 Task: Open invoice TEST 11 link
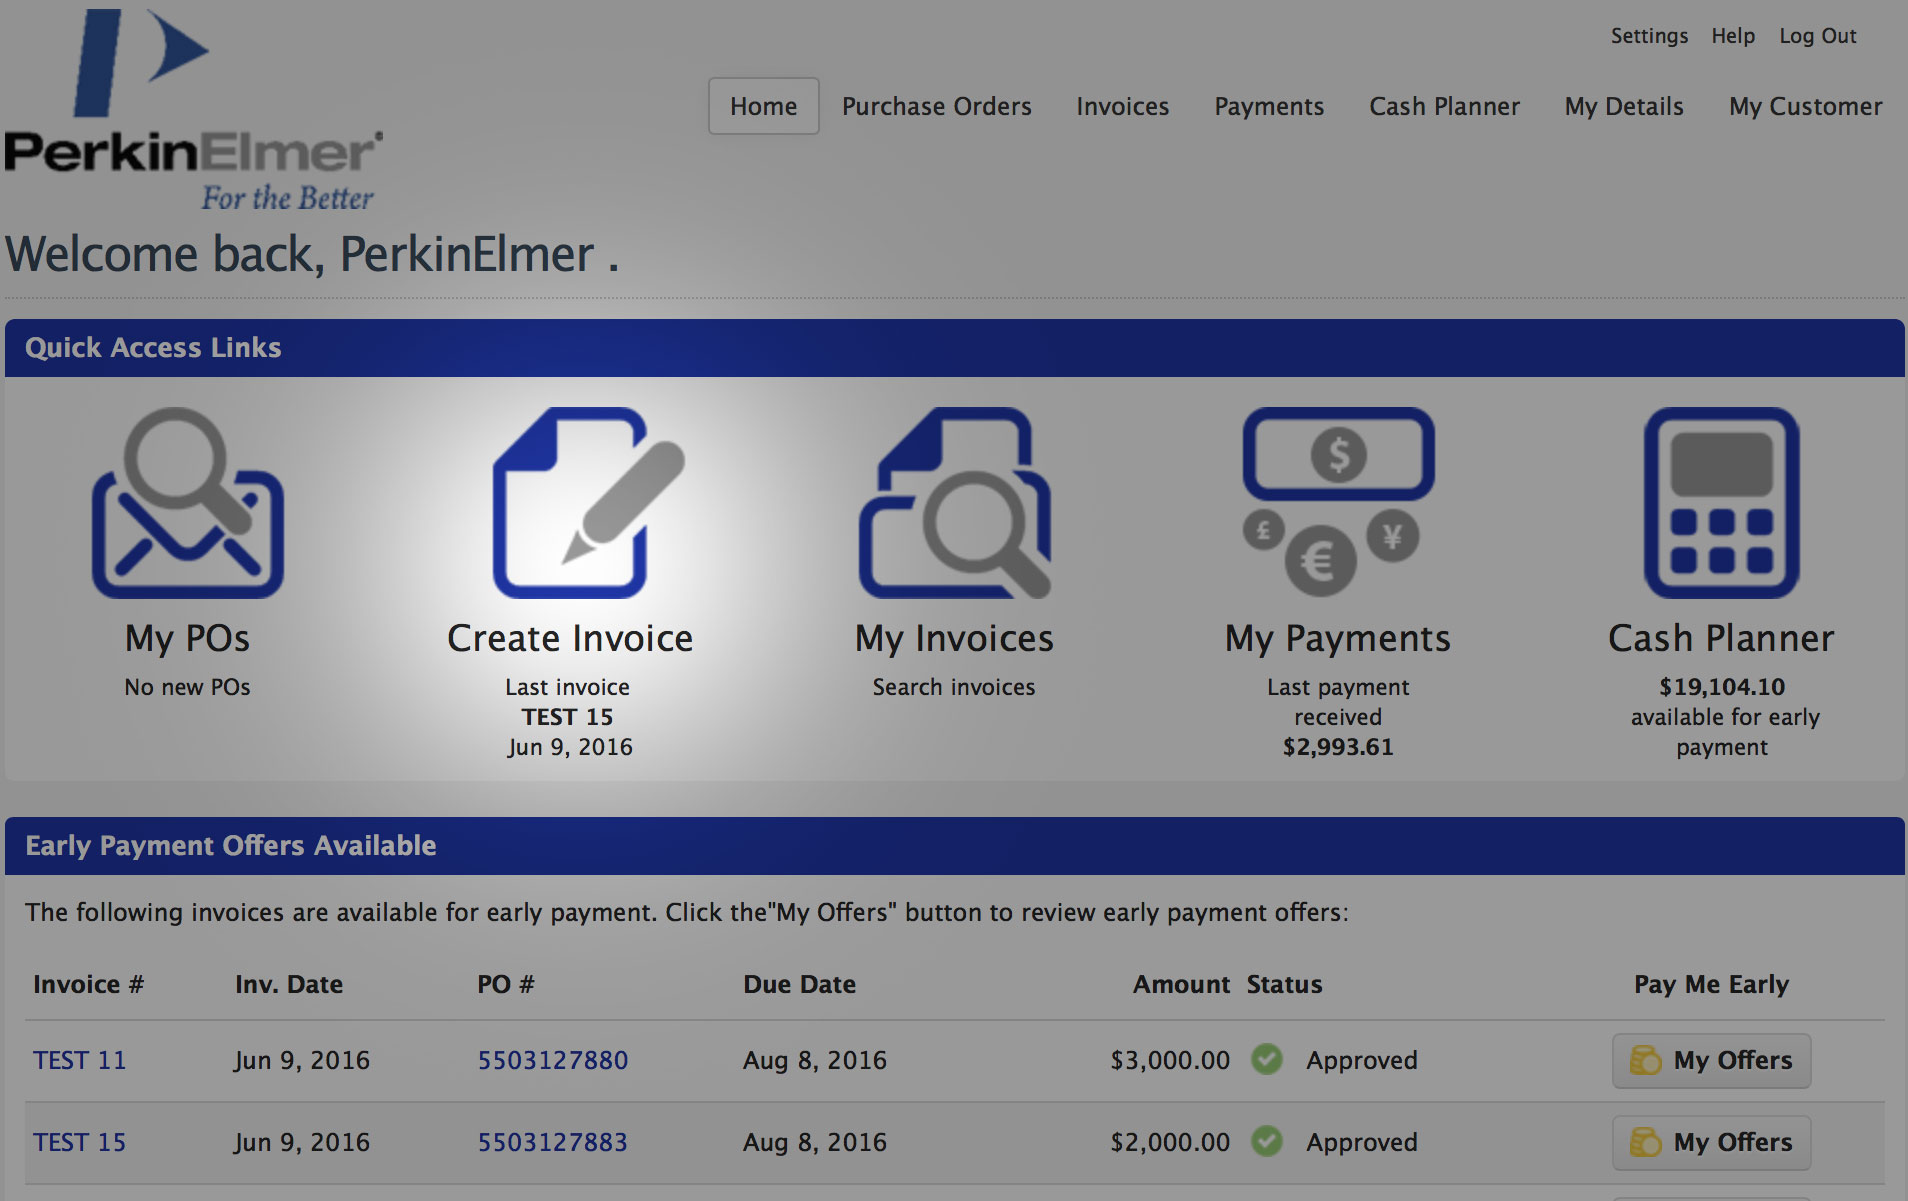pos(80,1060)
